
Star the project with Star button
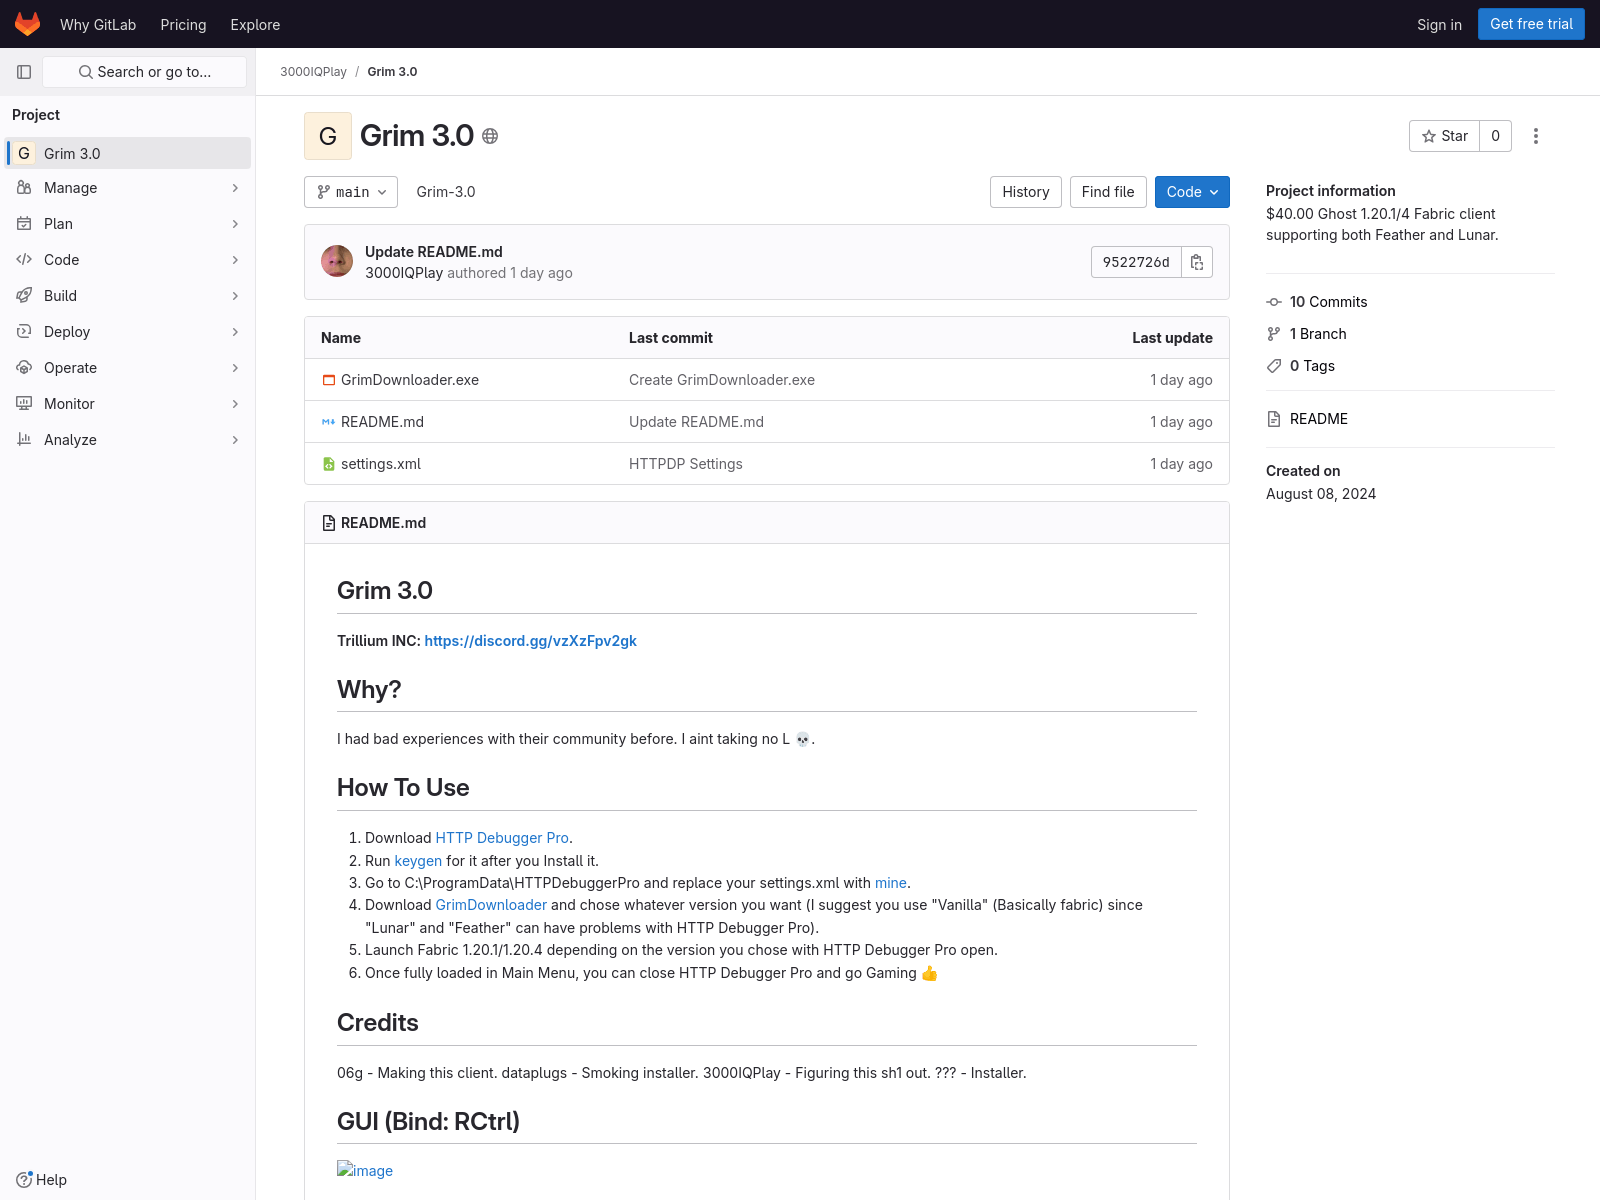(1445, 136)
